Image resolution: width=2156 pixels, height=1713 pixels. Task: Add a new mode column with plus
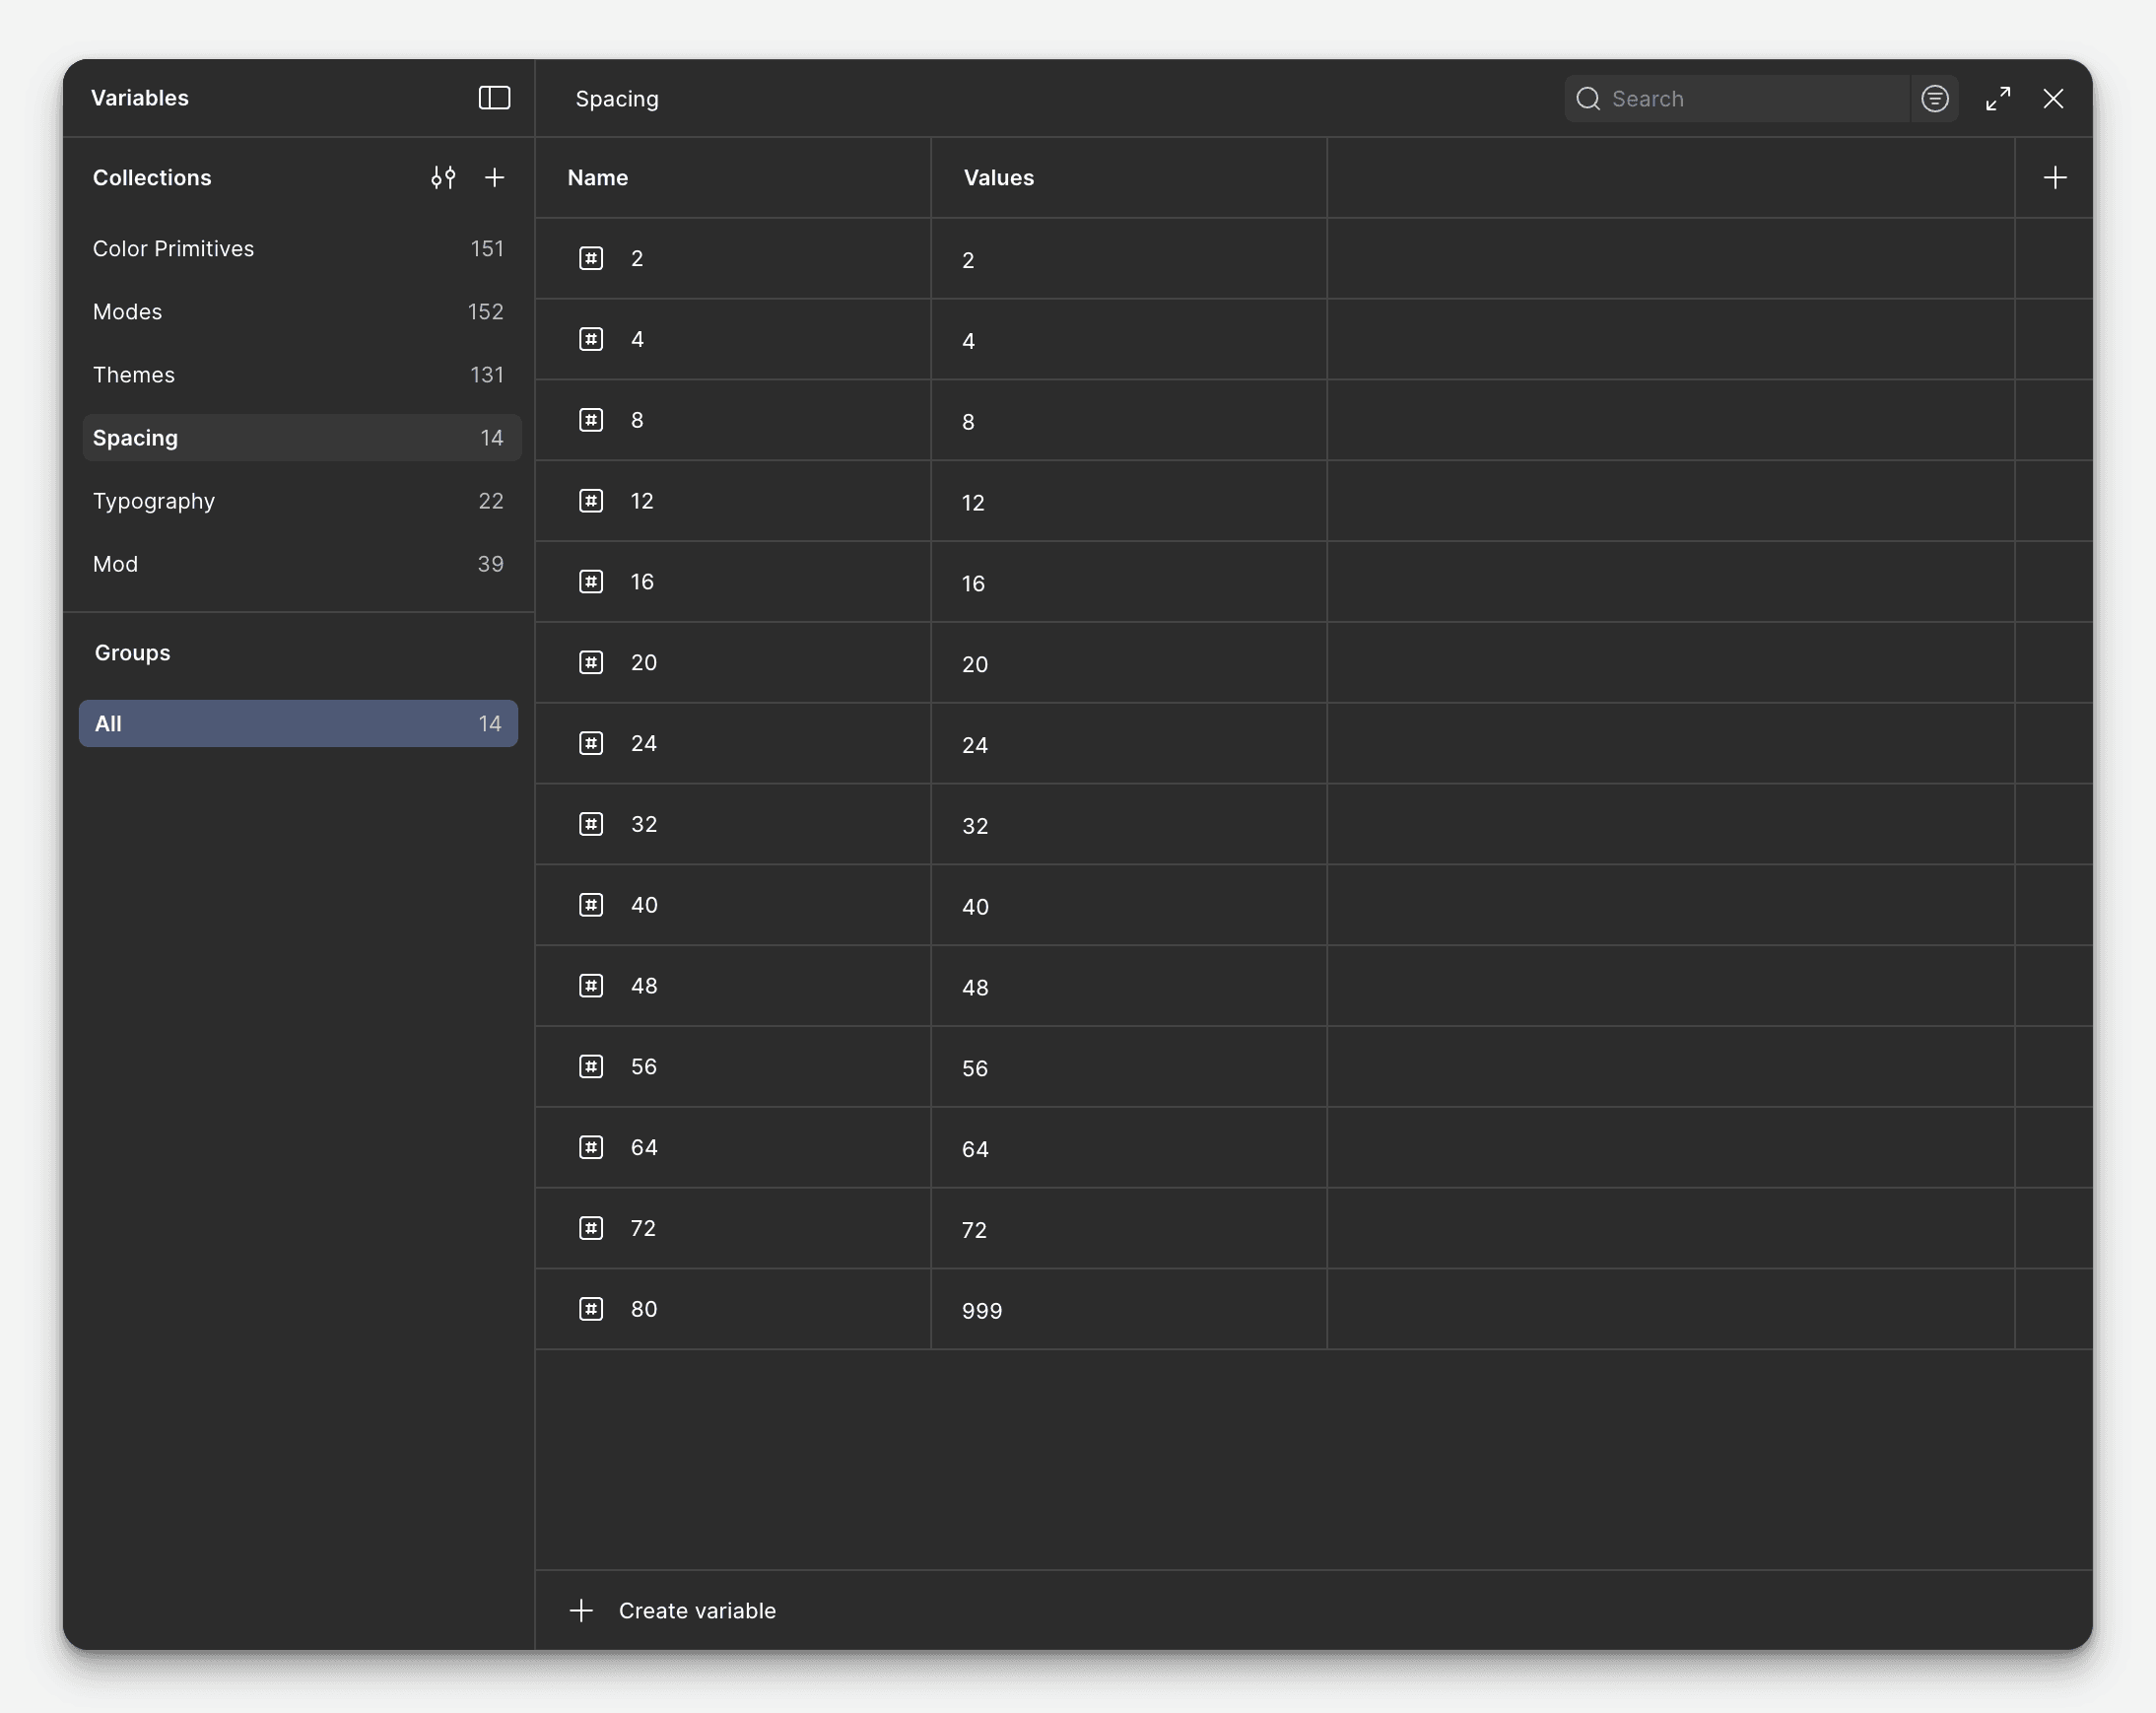(x=2054, y=178)
